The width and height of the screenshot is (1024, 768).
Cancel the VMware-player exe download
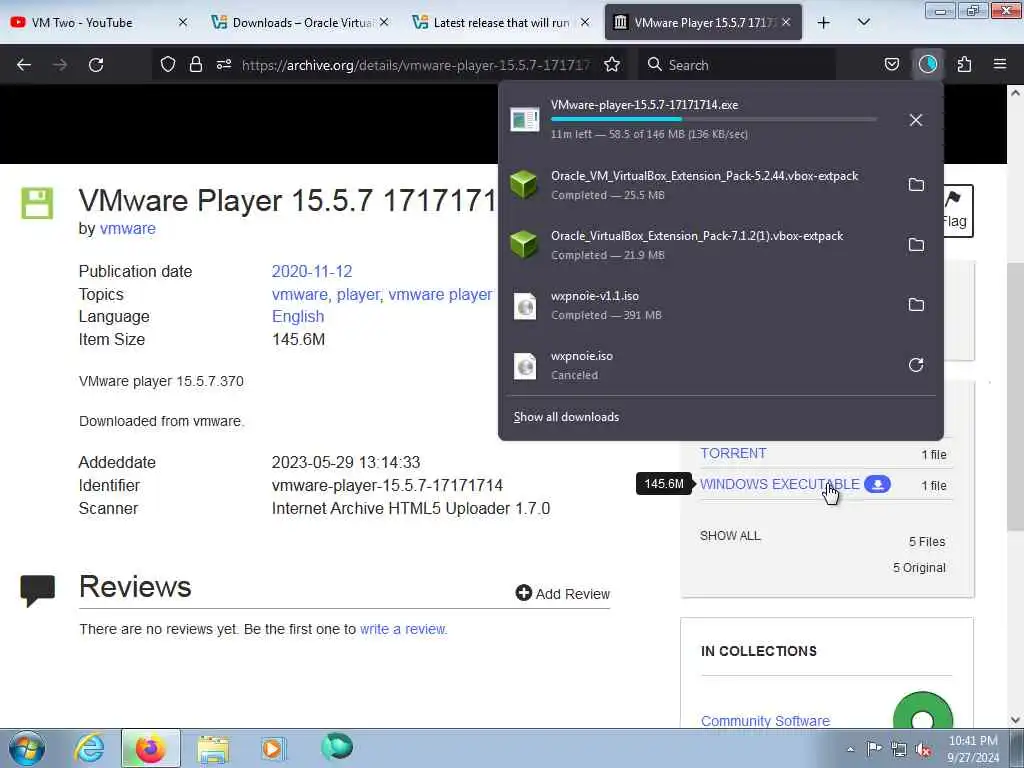click(916, 120)
